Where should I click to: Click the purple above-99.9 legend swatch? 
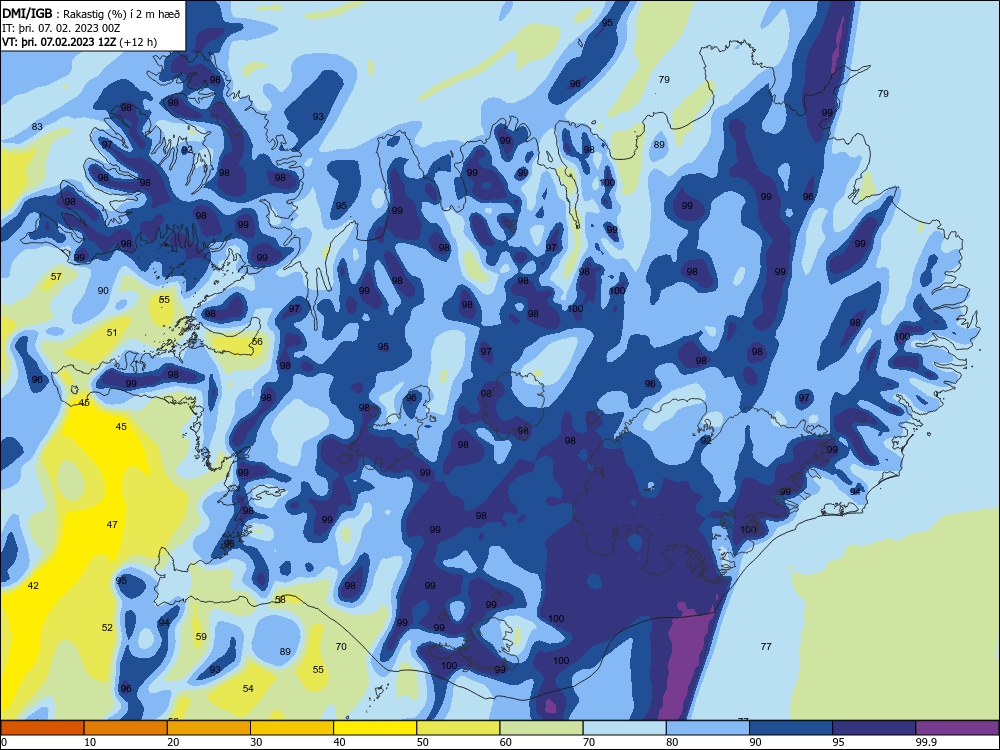957,728
